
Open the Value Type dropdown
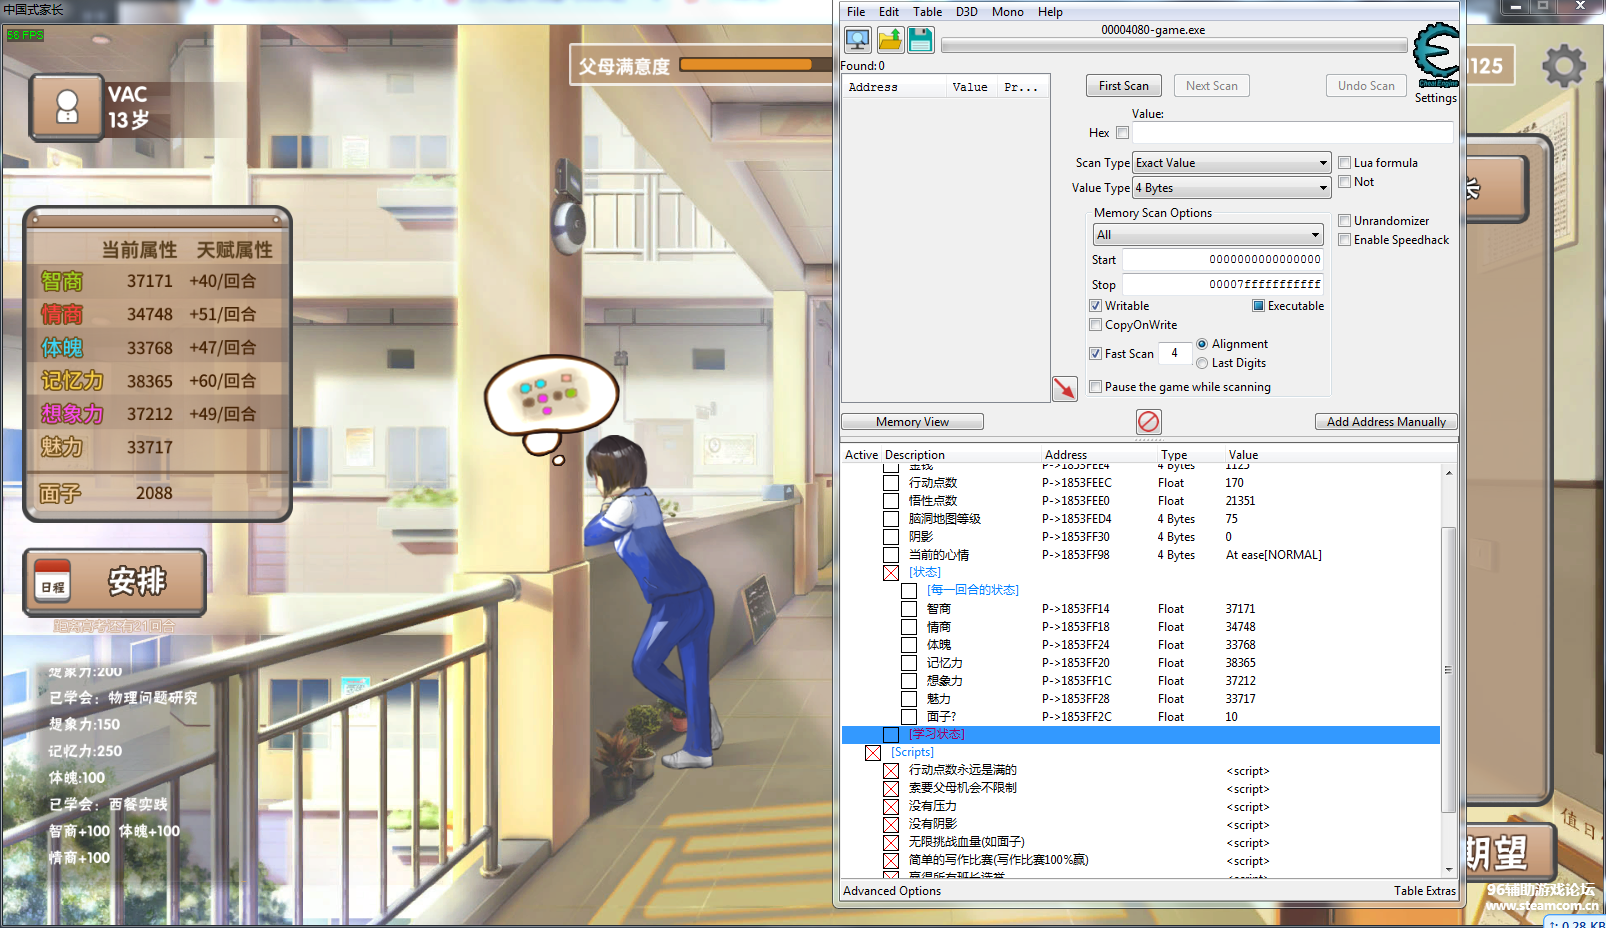click(x=1231, y=188)
